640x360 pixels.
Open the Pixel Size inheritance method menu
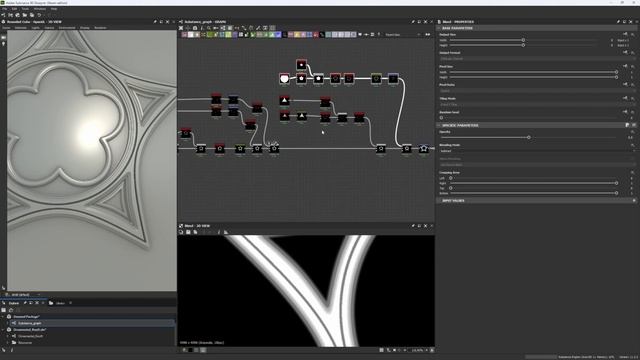pyautogui.click(x=625, y=66)
